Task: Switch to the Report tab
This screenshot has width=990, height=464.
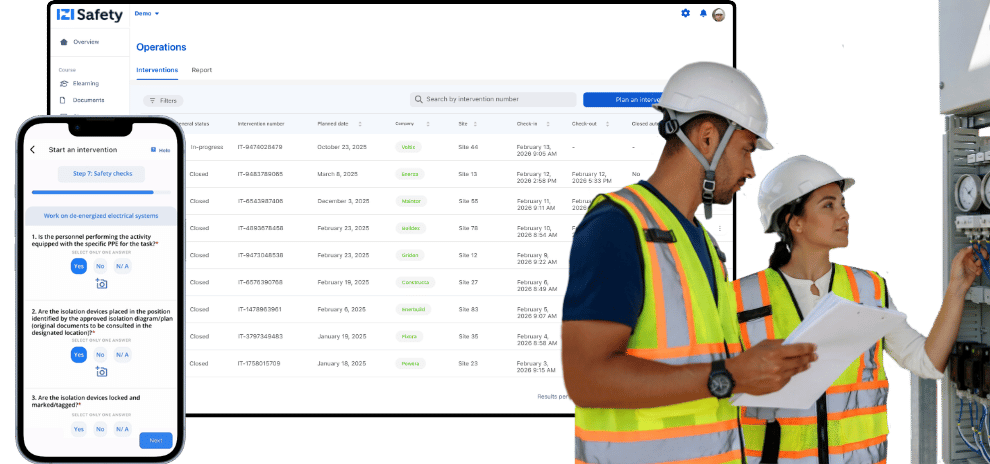Action: pyautogui.click(x=201, y=70)
